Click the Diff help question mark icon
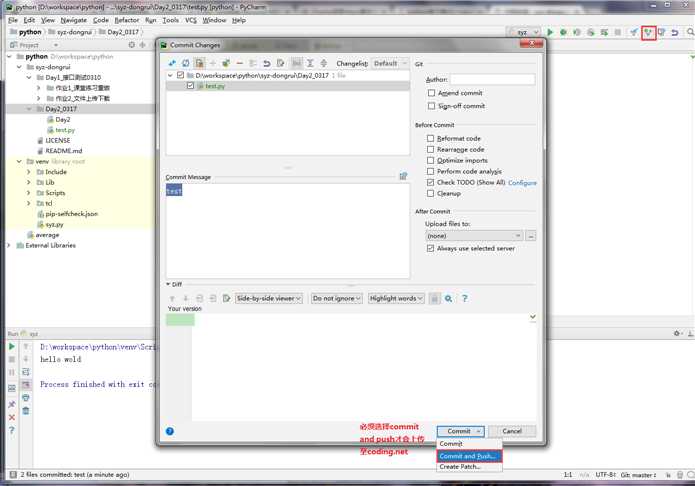The width and height of the screenshot is (695, 486). 465,298
